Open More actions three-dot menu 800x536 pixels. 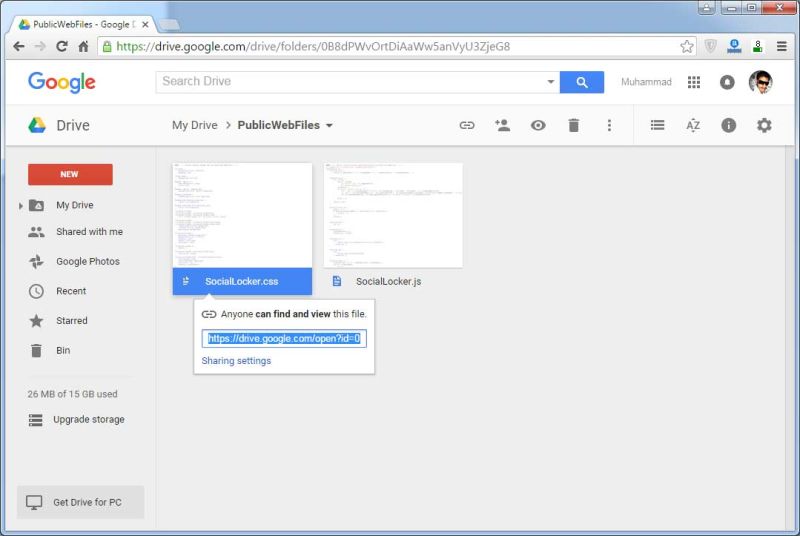(609, 125)
